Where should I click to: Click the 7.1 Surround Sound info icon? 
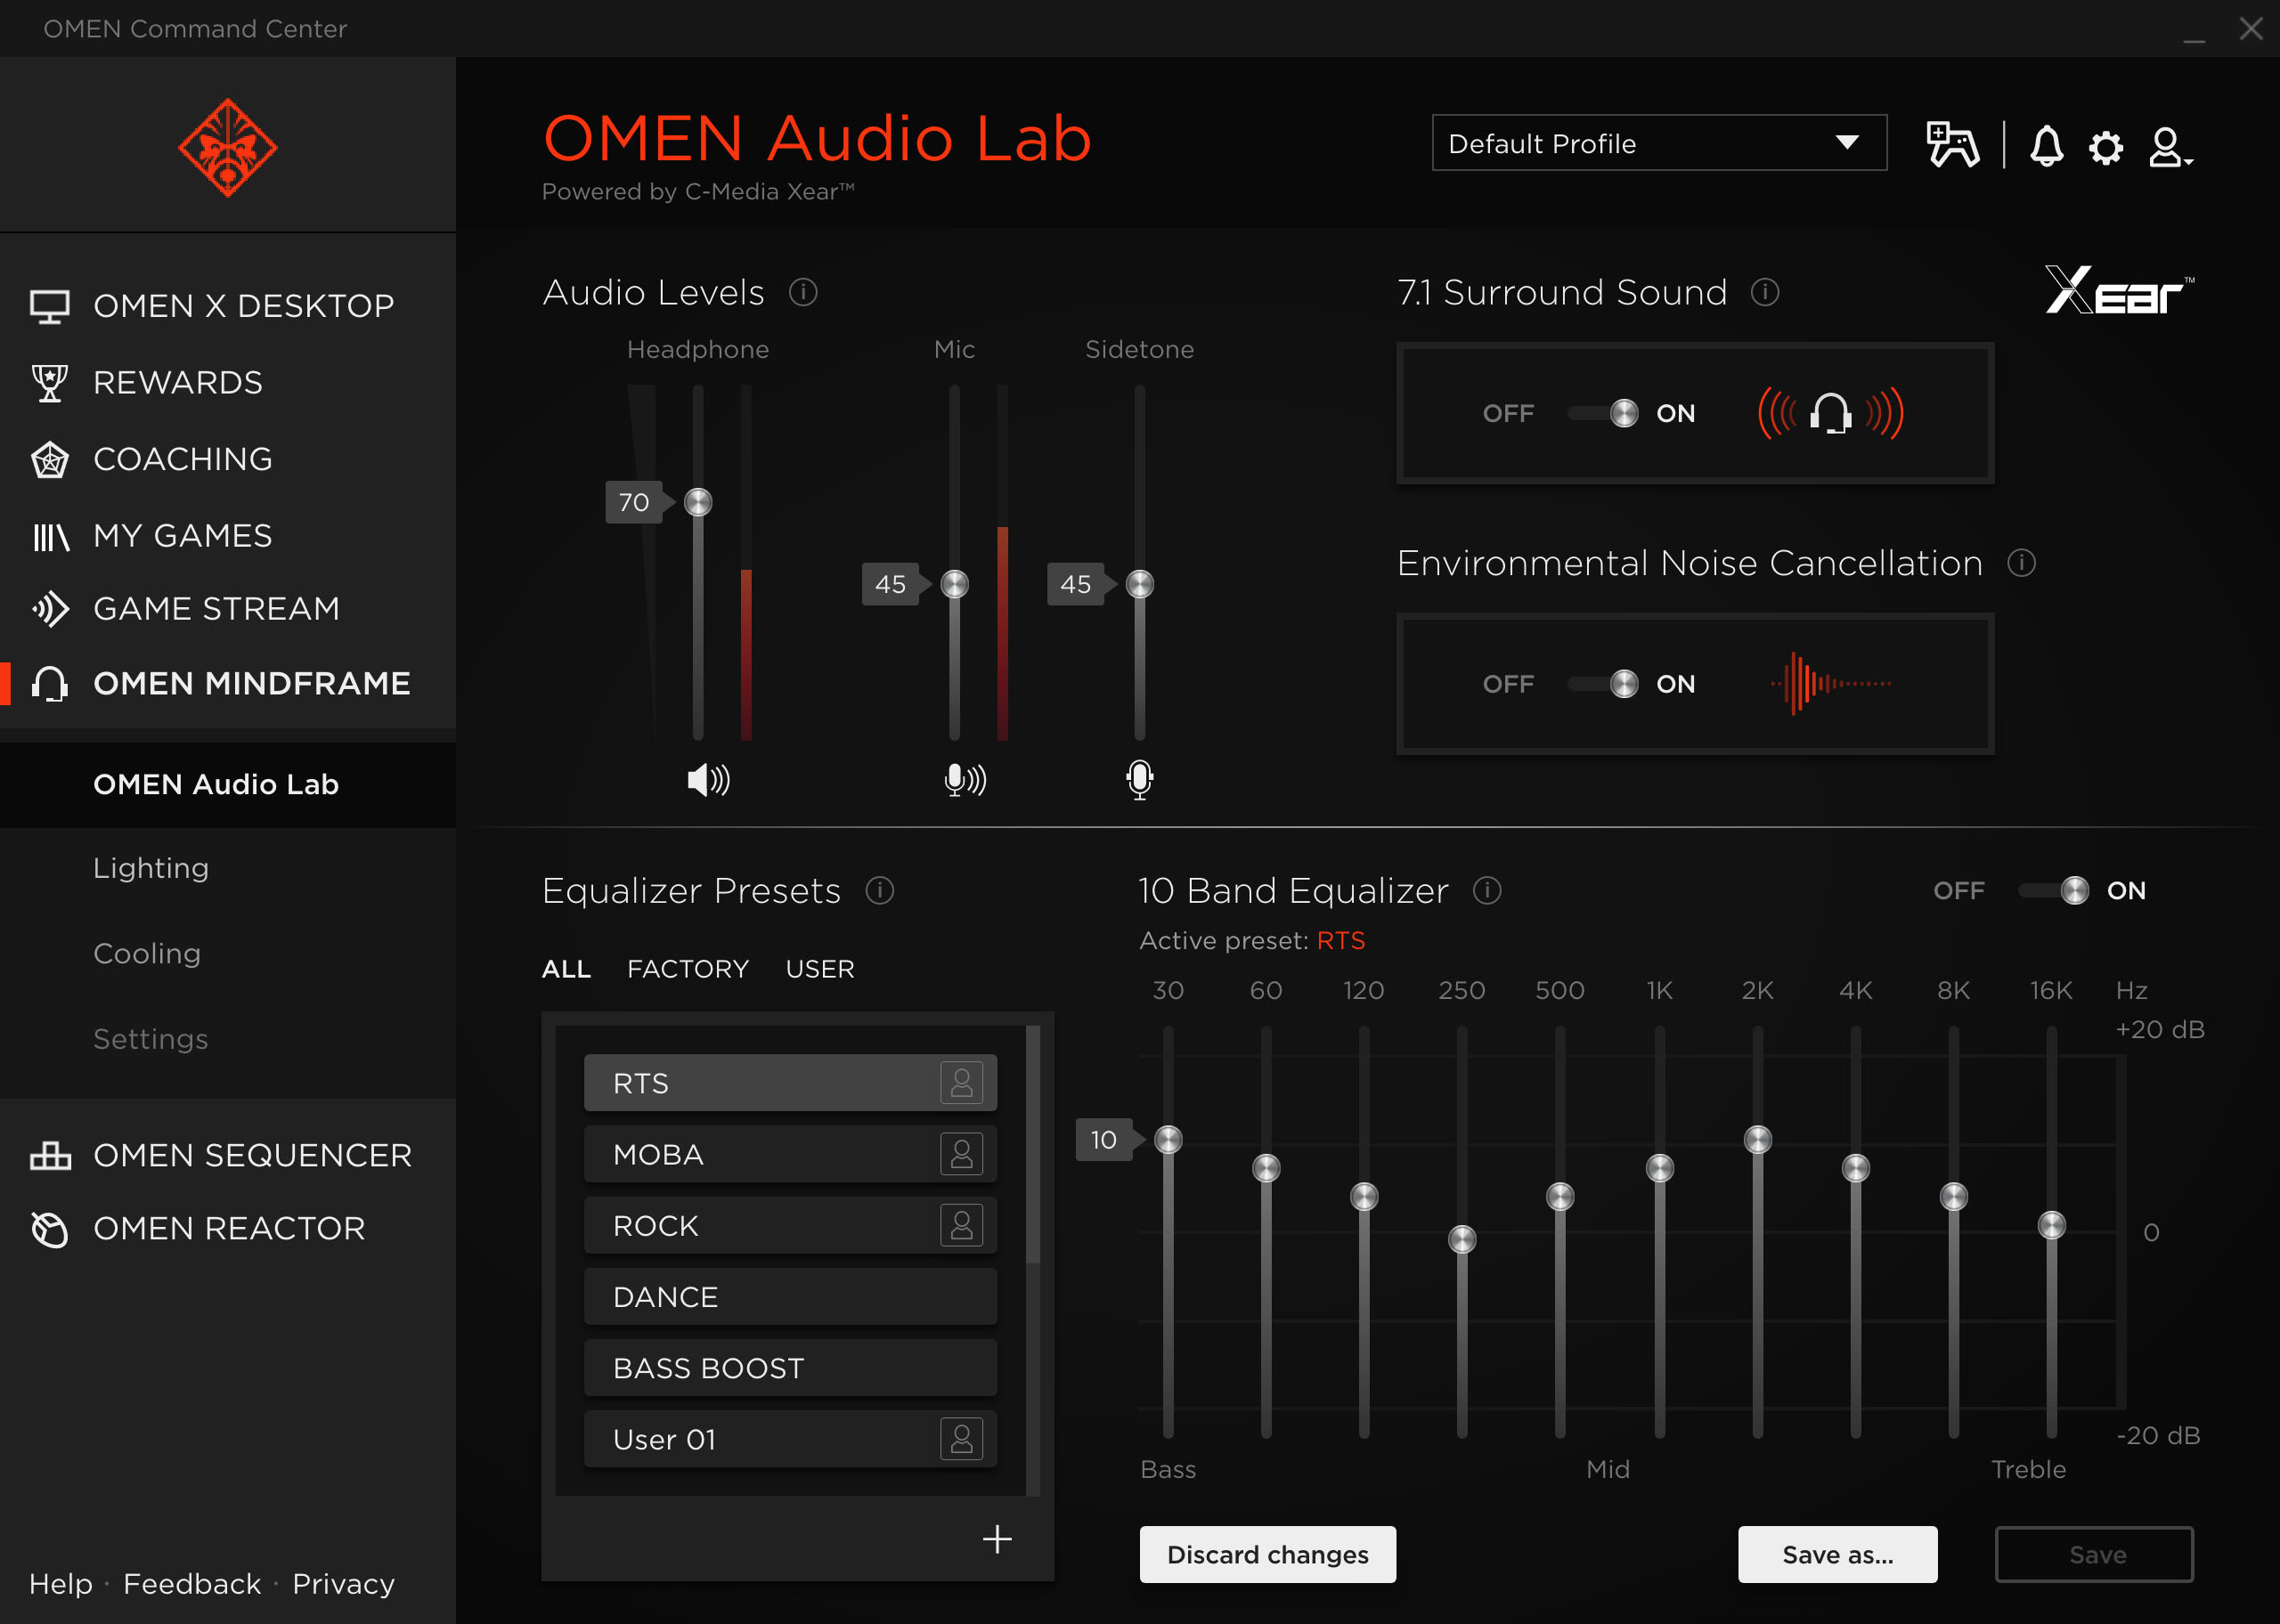(1765, 292)
